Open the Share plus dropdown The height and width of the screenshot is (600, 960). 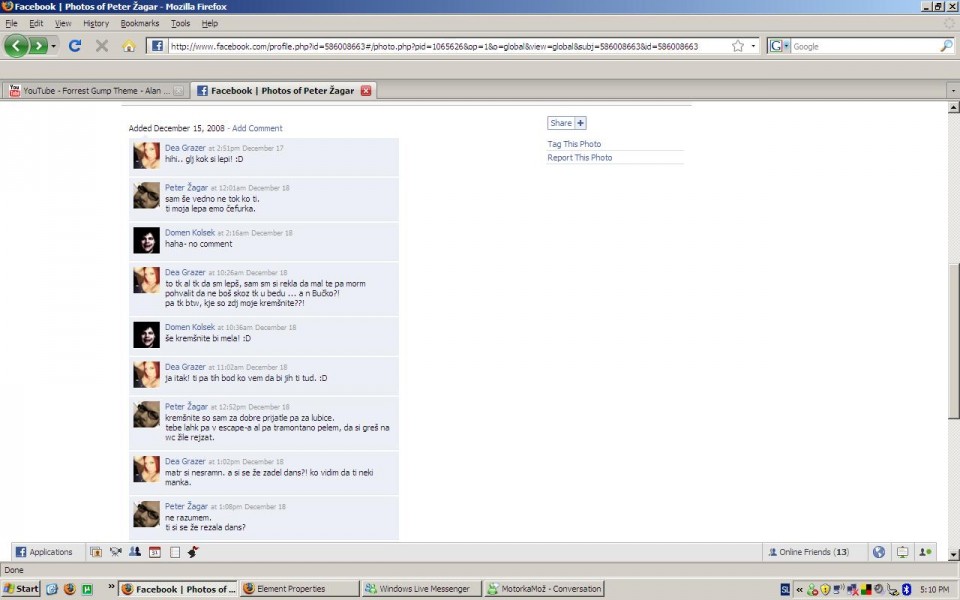point(580,123)
